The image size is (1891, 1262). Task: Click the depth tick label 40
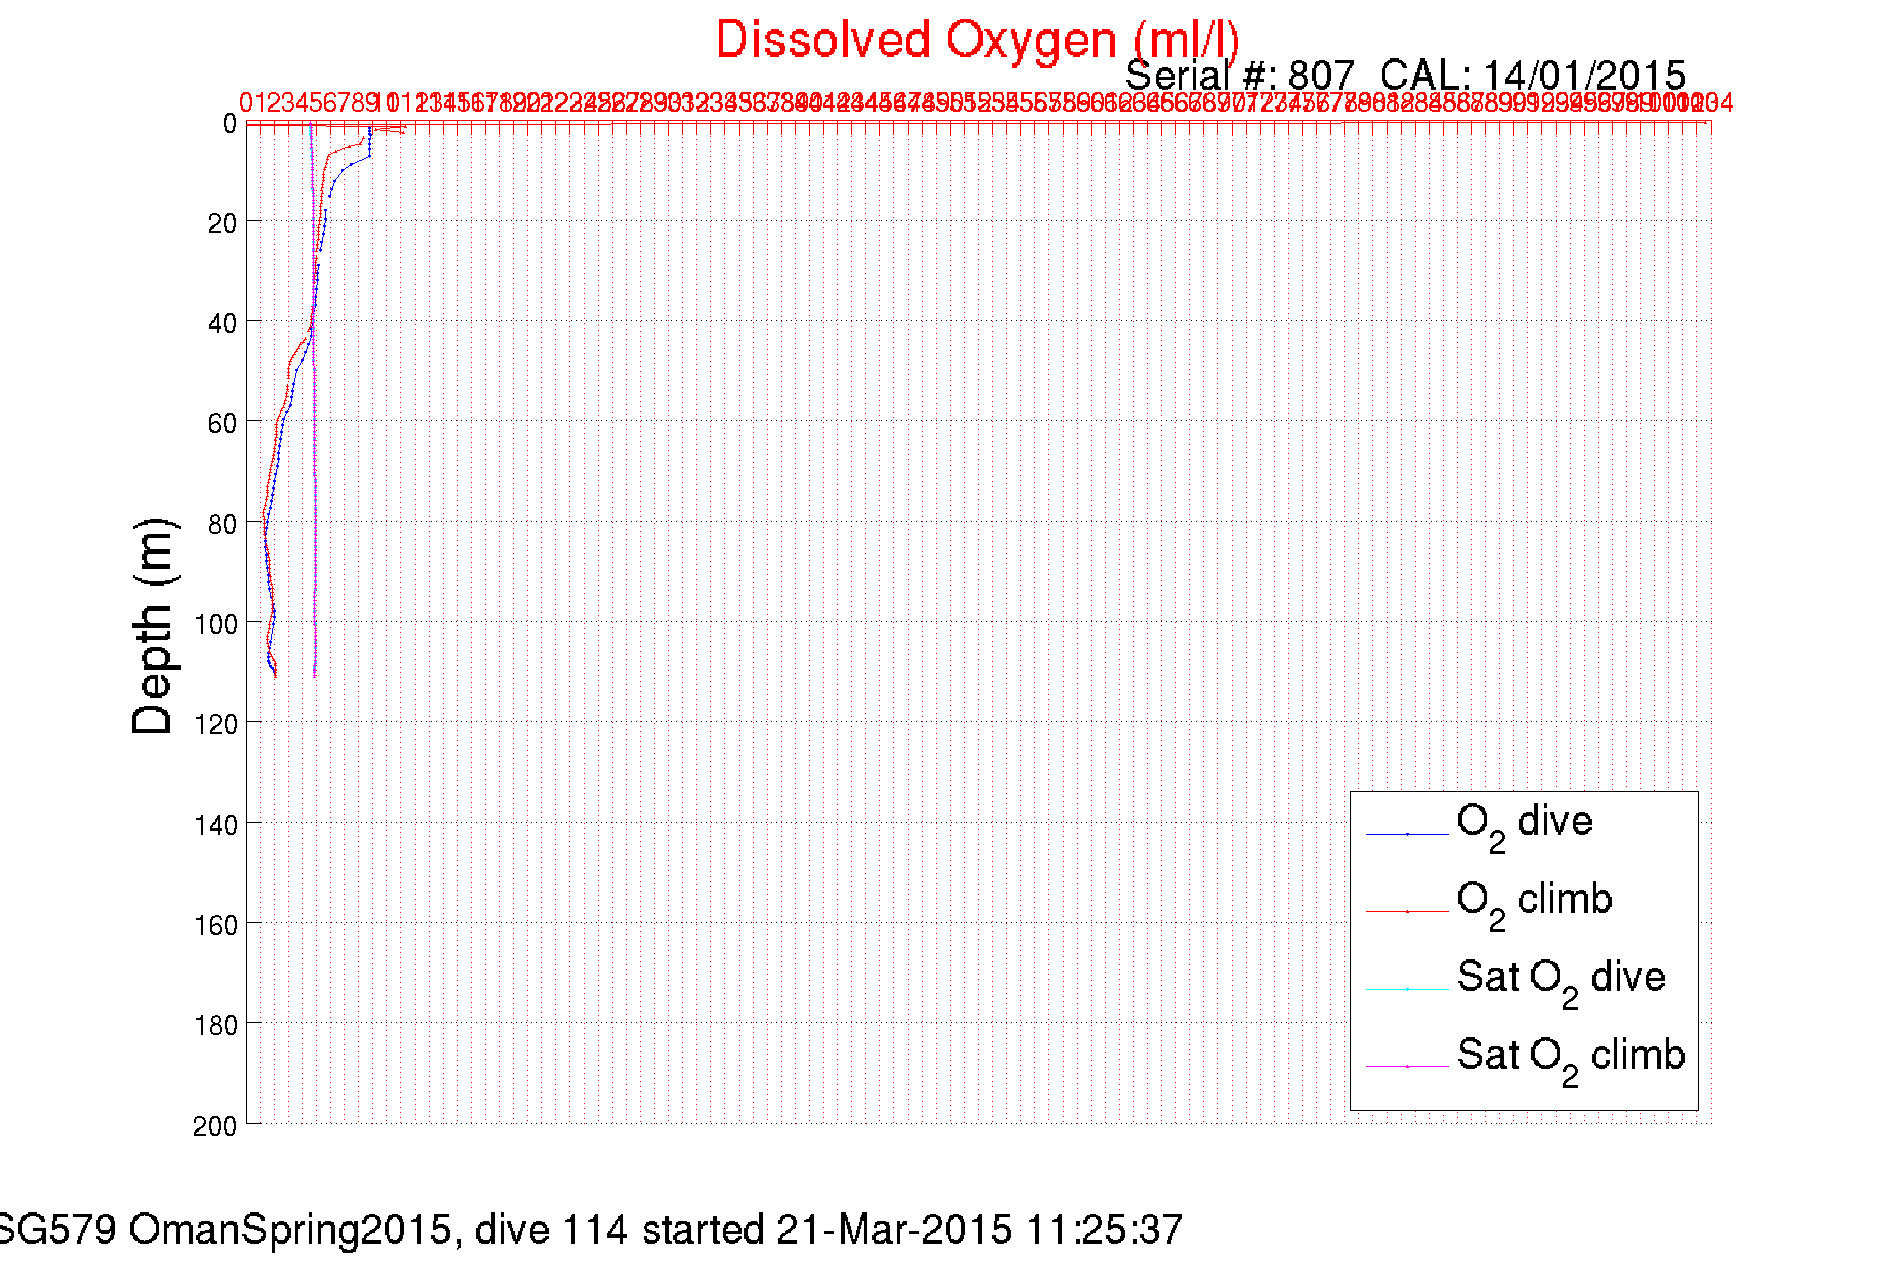point(222,324)
